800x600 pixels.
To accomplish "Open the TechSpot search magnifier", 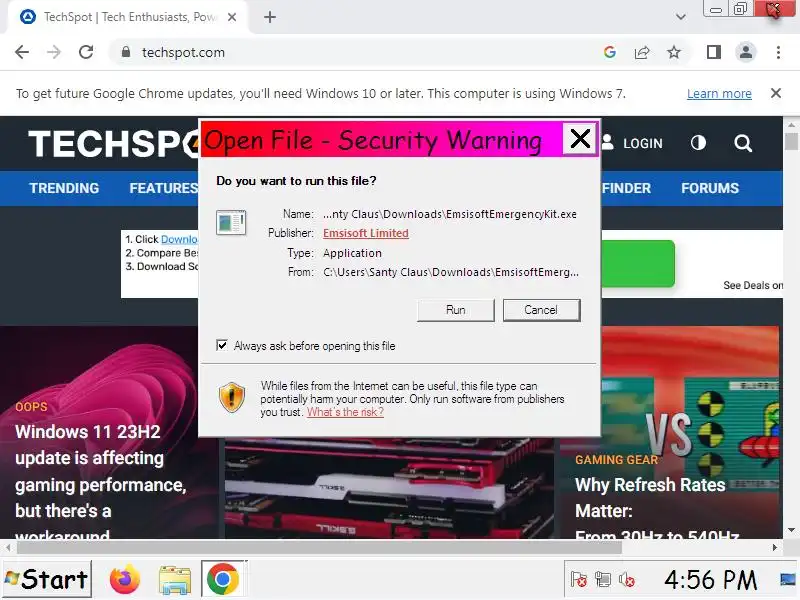I will coord(743,143).
